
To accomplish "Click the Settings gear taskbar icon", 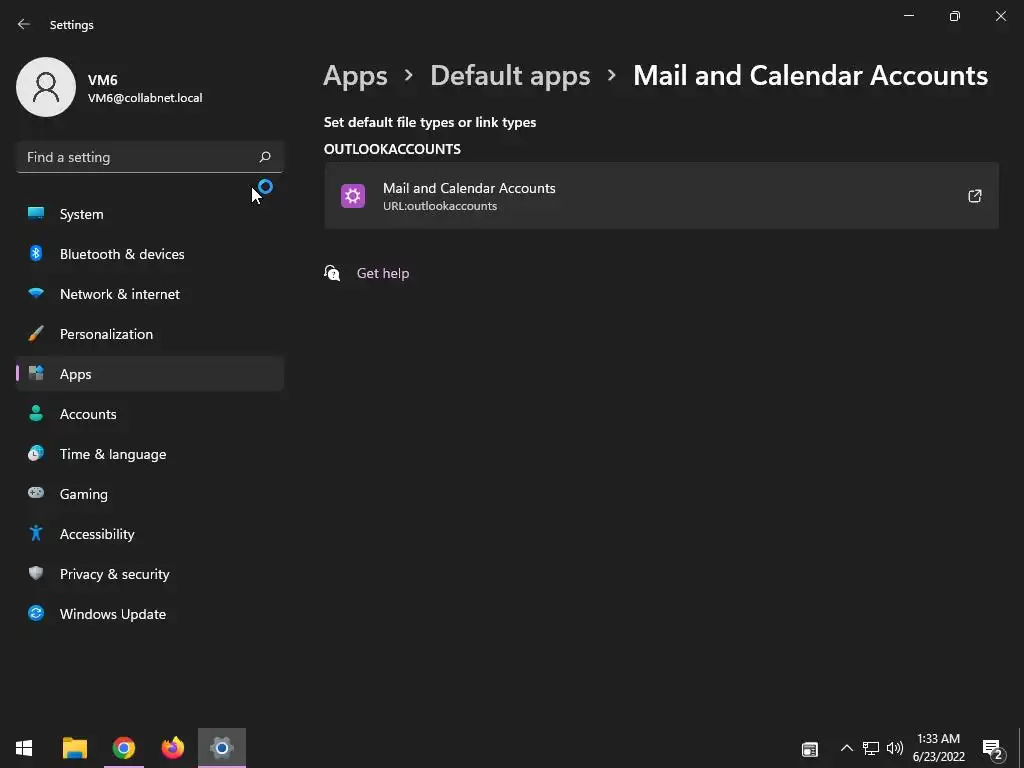I will 222,748.
